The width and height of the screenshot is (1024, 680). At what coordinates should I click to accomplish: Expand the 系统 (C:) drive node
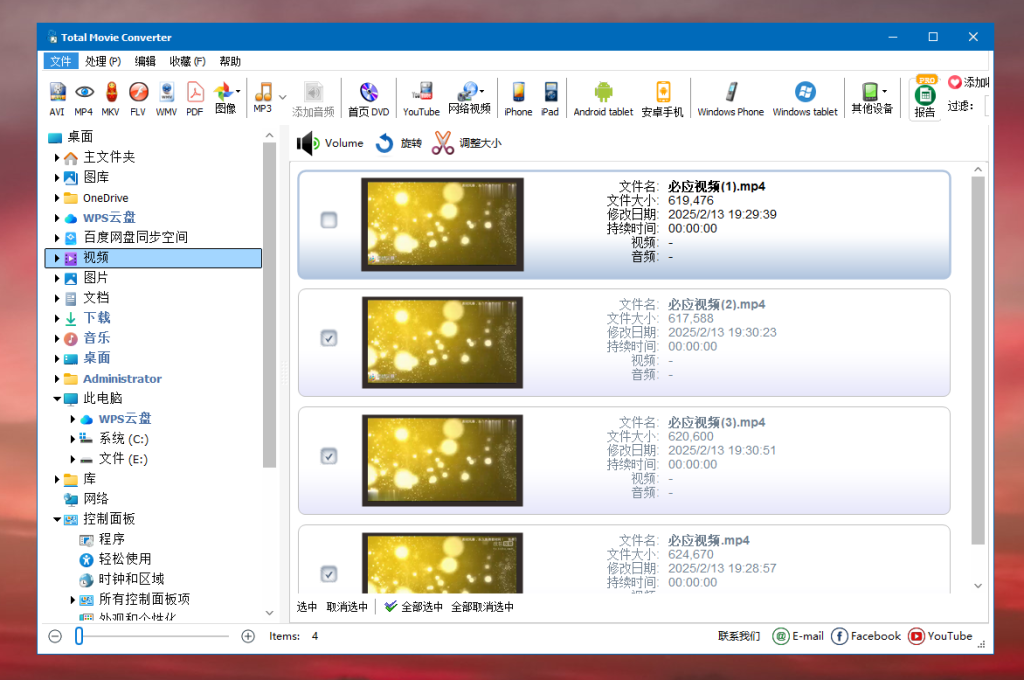73,439
